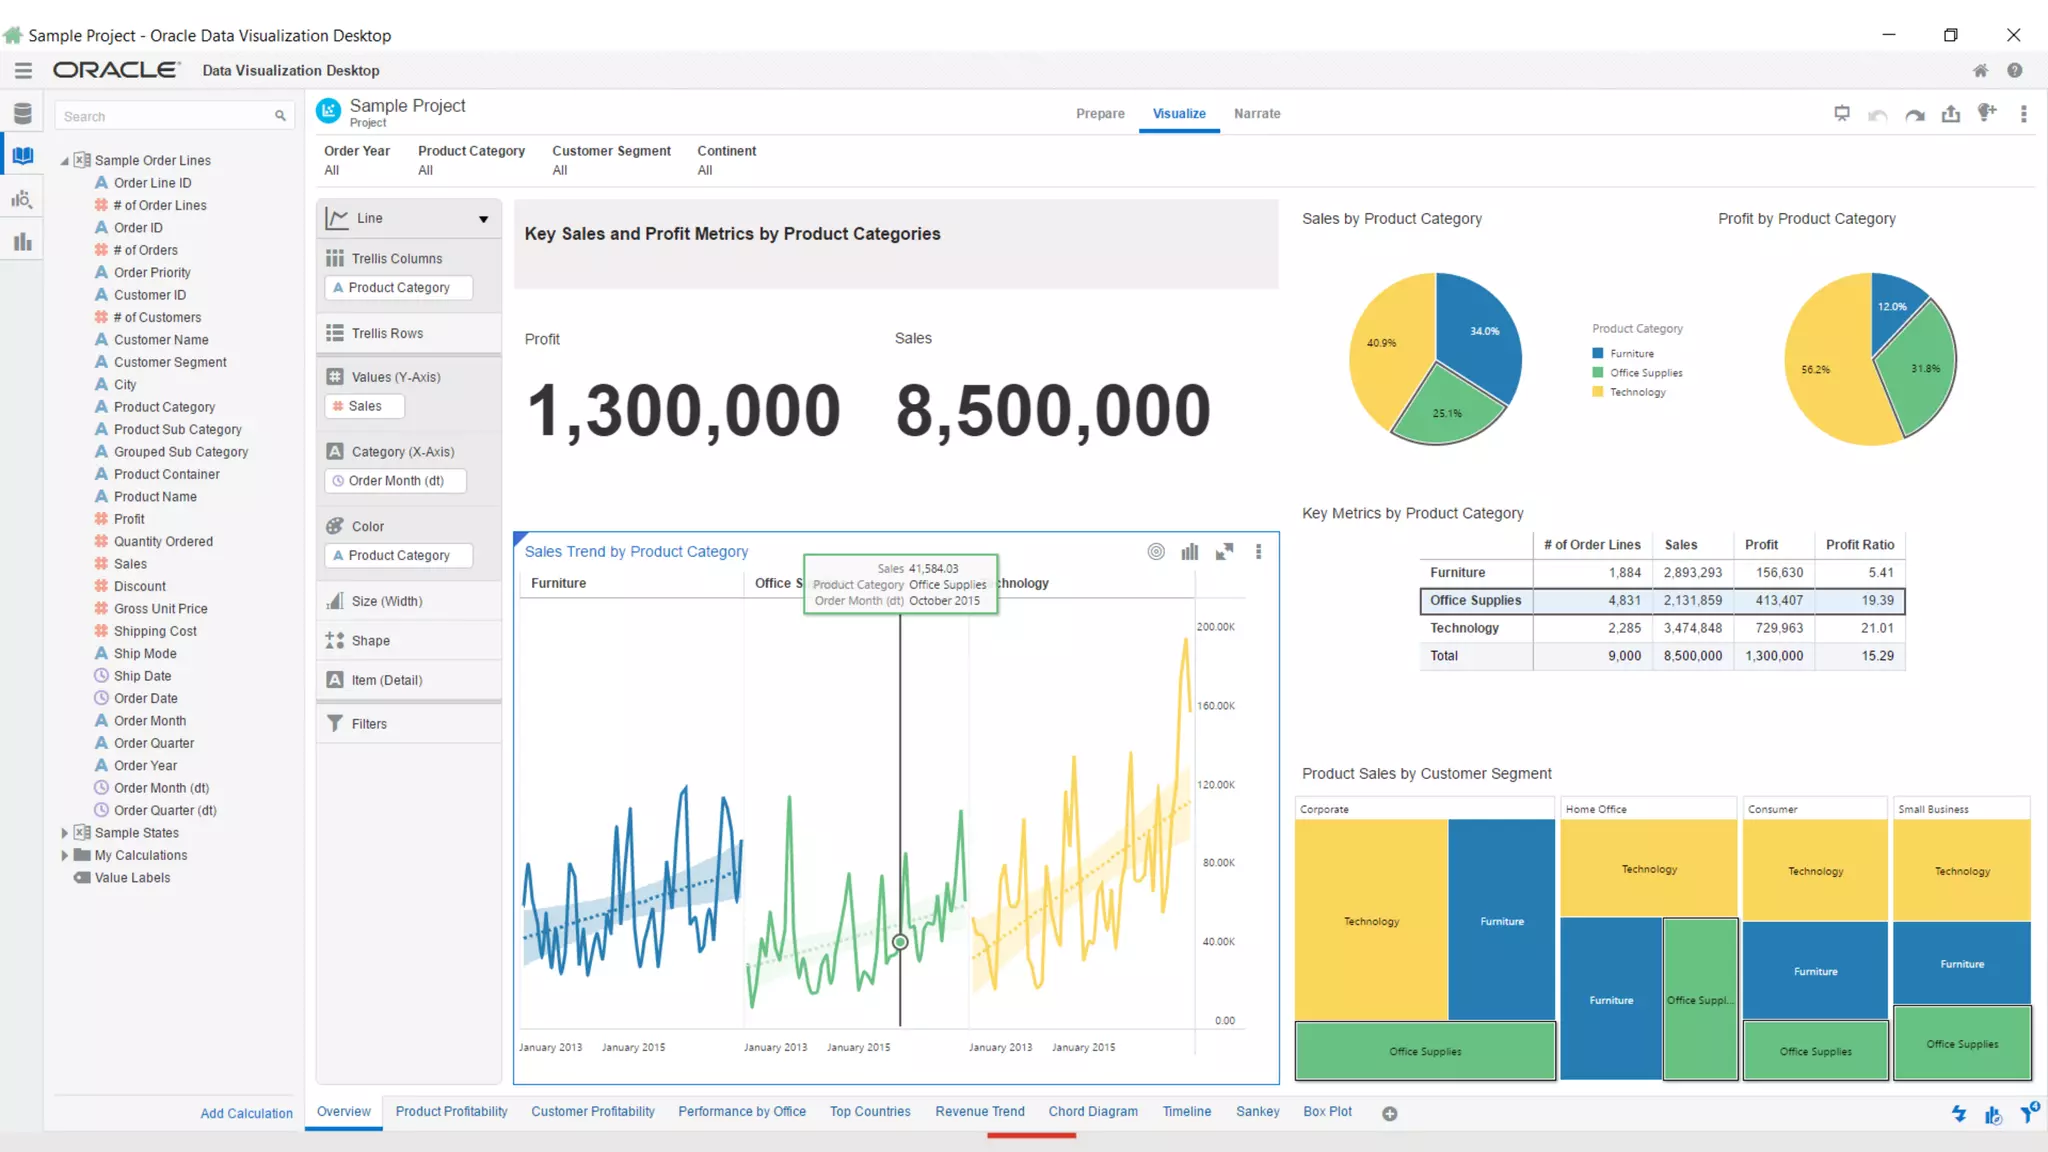Click the Add Calculation link
Image resolution: width=2048 pixels, height=1152 pixels.
pos(246,1113)
